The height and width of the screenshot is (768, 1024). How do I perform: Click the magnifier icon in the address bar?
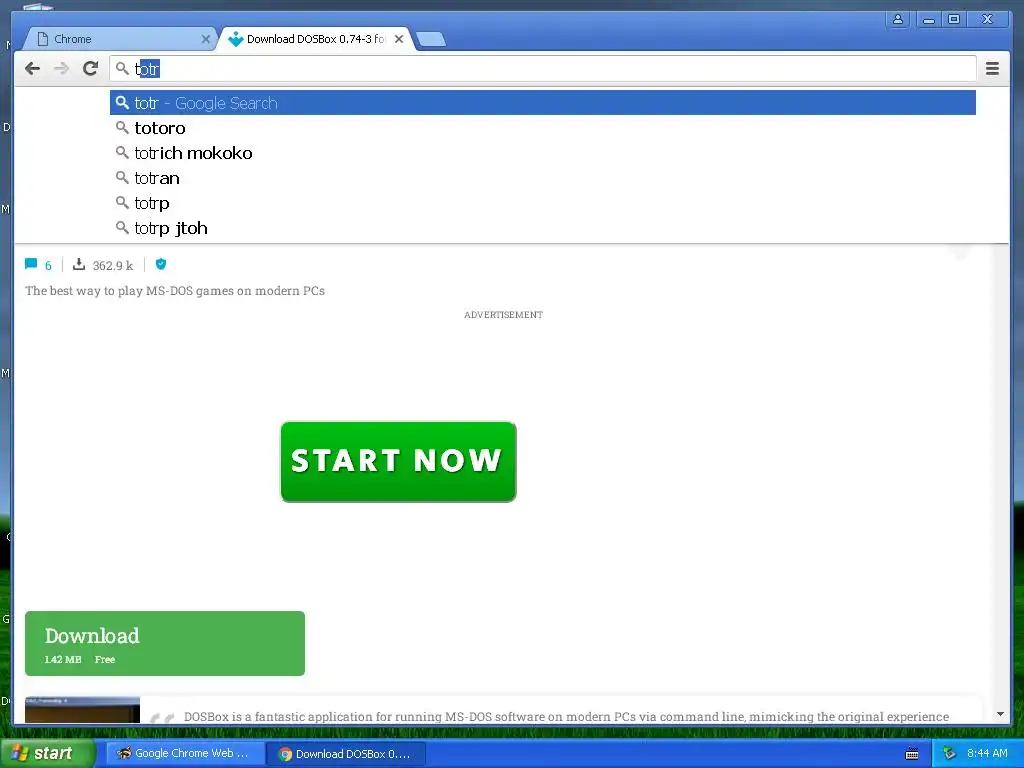coord(122,68)
